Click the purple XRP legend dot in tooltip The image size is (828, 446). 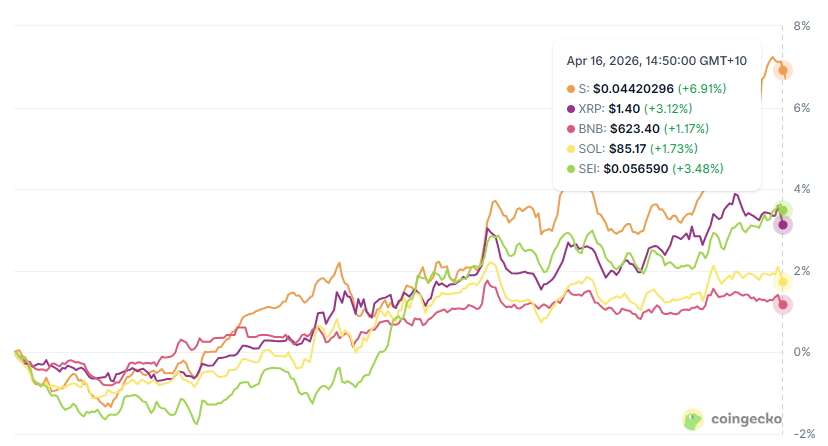tap(571, 109)
